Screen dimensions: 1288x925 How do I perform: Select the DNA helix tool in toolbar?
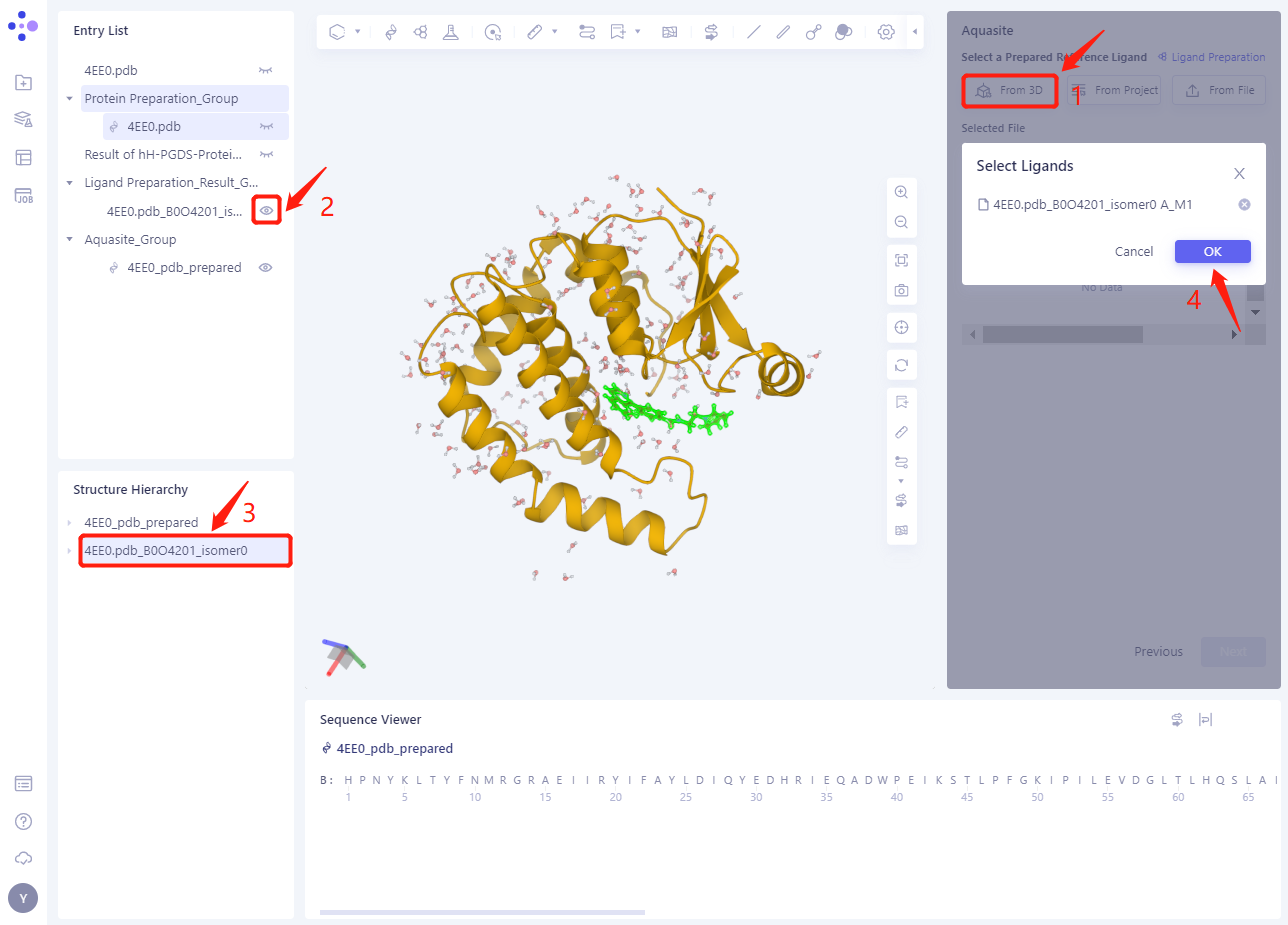[x=390, y=31]
